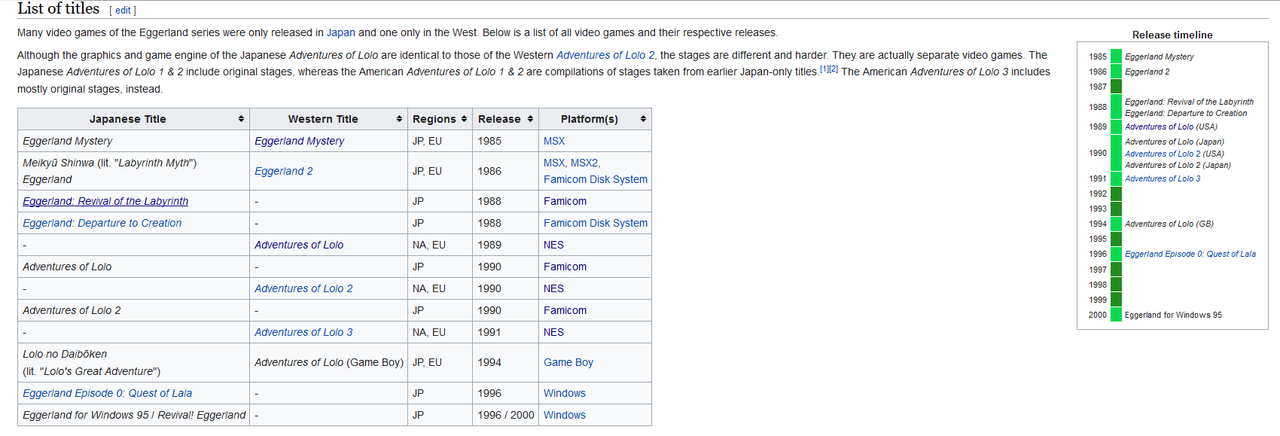Open Adventures of Lolo 2 link in paragraph
This screenshot has width=1280, height=436.
coord(605,55)
